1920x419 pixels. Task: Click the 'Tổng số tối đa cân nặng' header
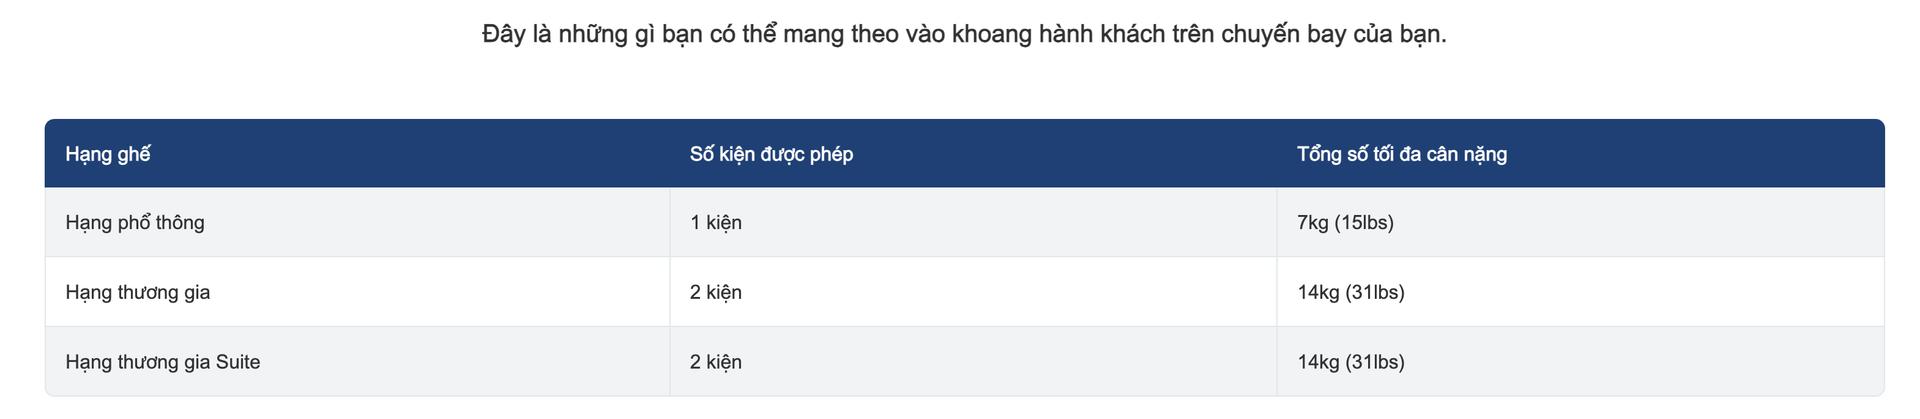click(1401, 154)
